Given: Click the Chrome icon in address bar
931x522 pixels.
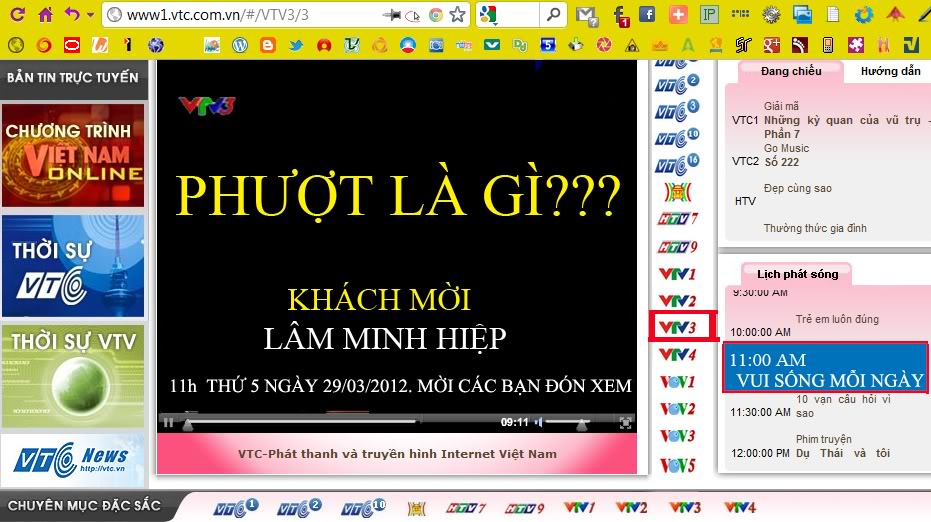Looking at the screenshot, I should [436, 15].
